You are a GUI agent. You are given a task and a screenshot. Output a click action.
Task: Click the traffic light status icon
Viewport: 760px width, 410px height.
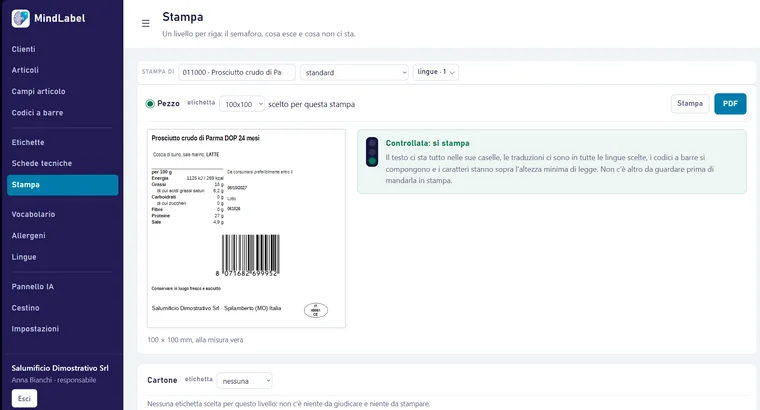372,152
